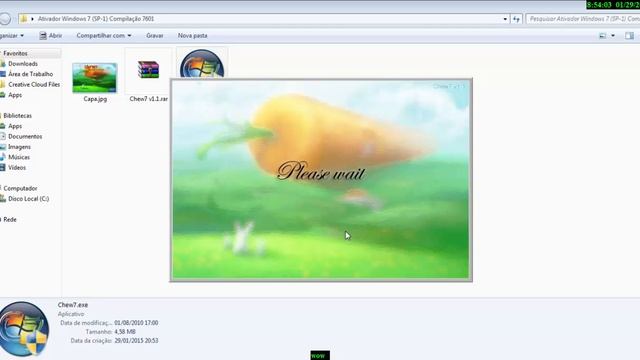The height and width of the screenshot is (360, 640).
Task: Select the Favoritos header
Action: (16, 53)
